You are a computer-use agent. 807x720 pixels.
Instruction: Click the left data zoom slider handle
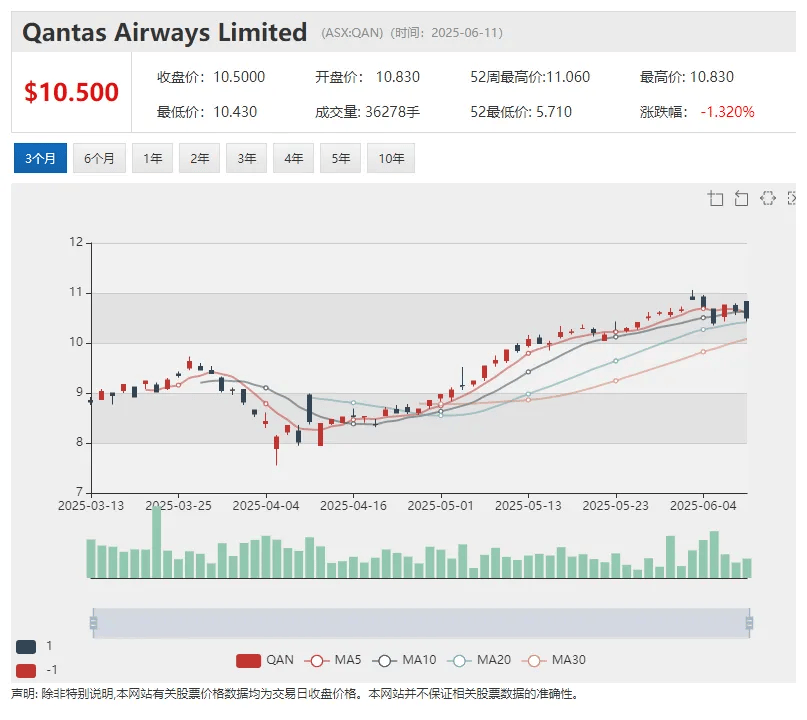[x=93, y=623]
